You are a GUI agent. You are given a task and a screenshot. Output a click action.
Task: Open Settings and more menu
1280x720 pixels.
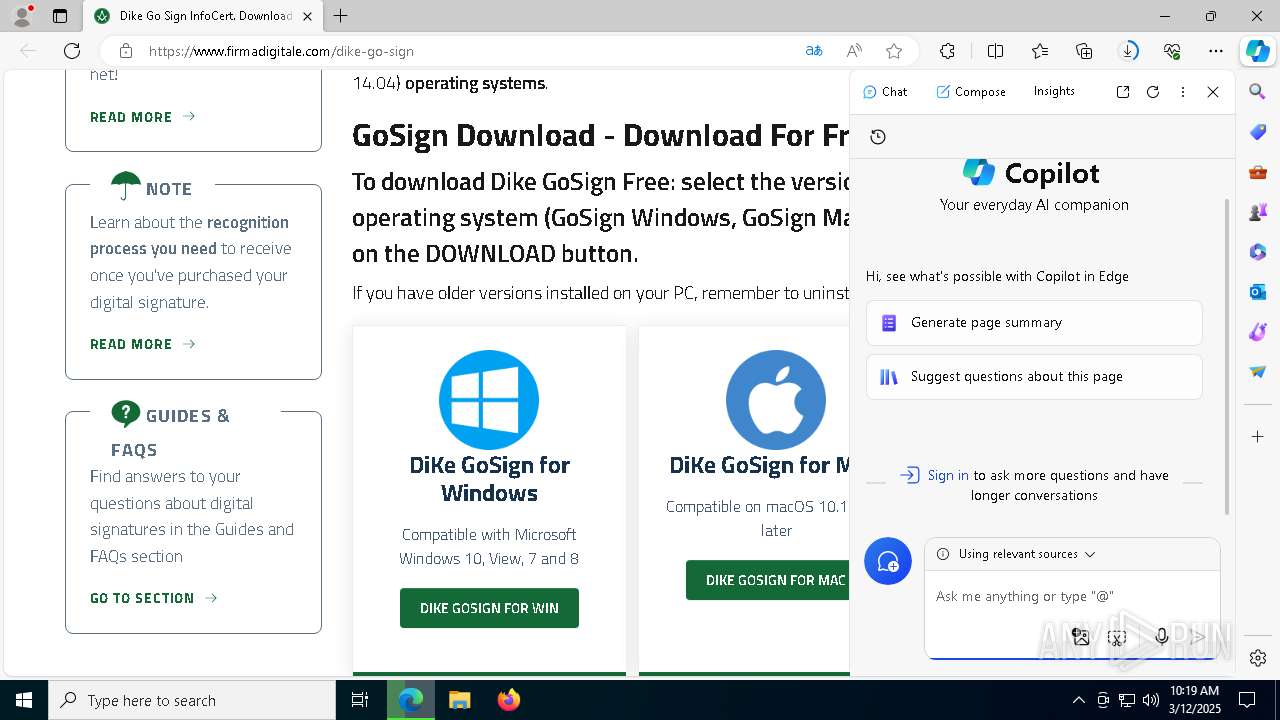point(1216,51)
